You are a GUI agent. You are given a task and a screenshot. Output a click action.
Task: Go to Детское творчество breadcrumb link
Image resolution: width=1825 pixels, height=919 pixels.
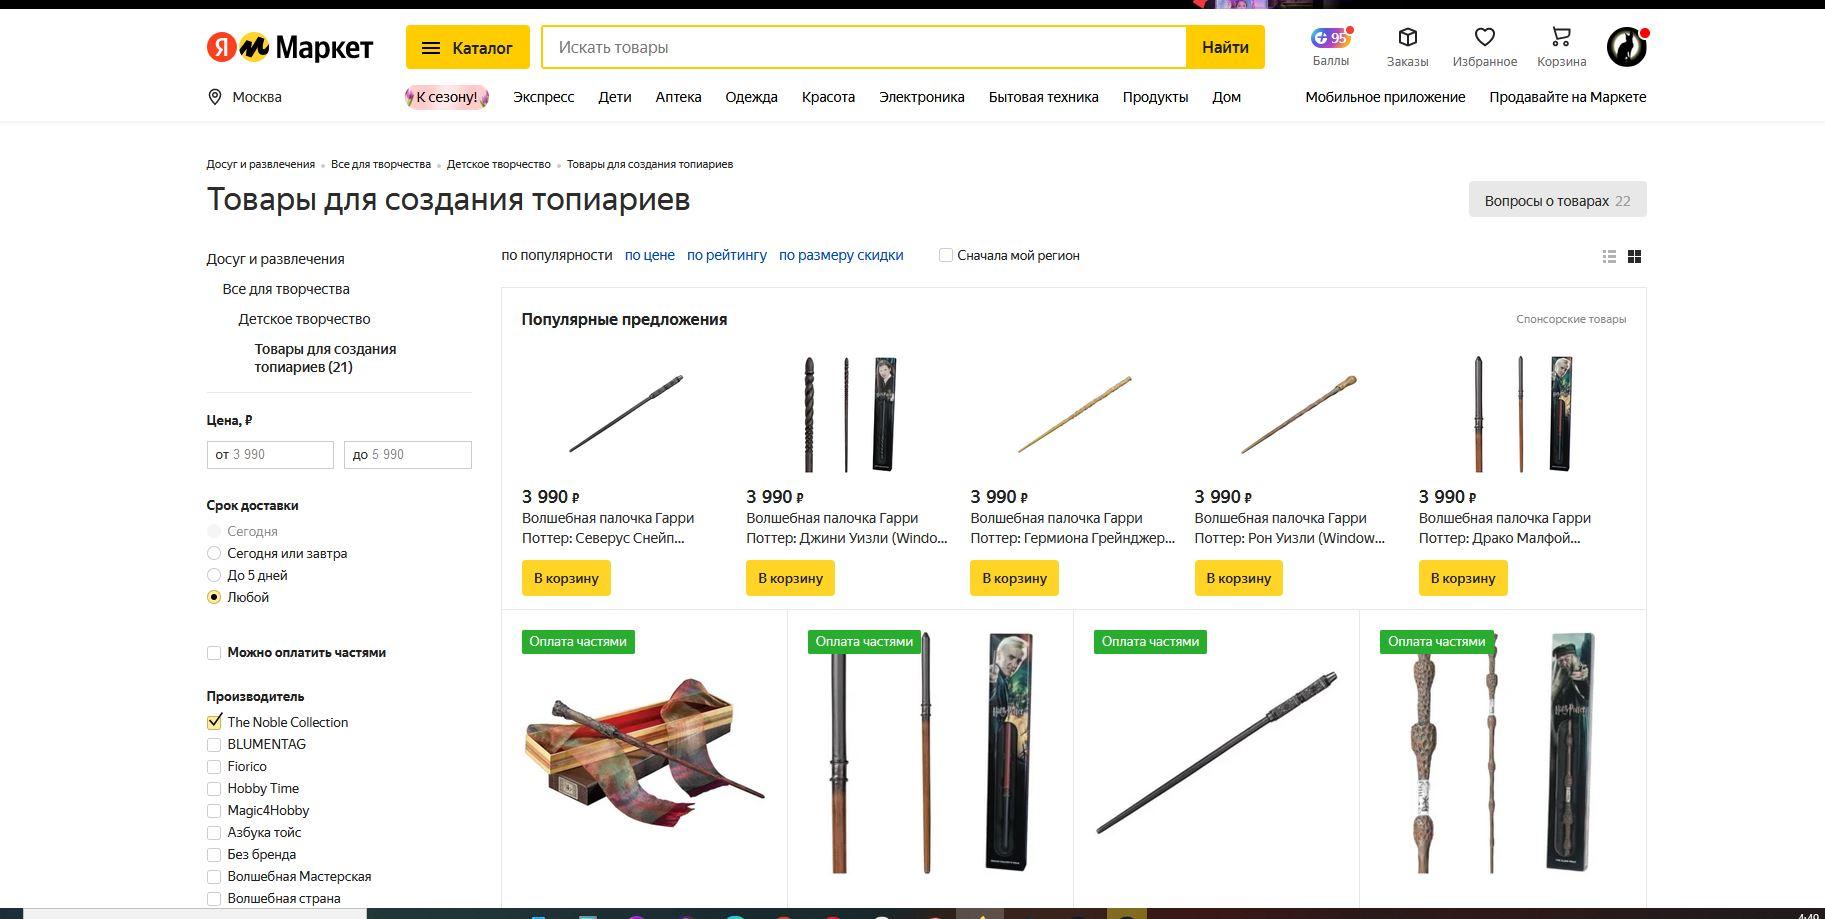(499, 164)
